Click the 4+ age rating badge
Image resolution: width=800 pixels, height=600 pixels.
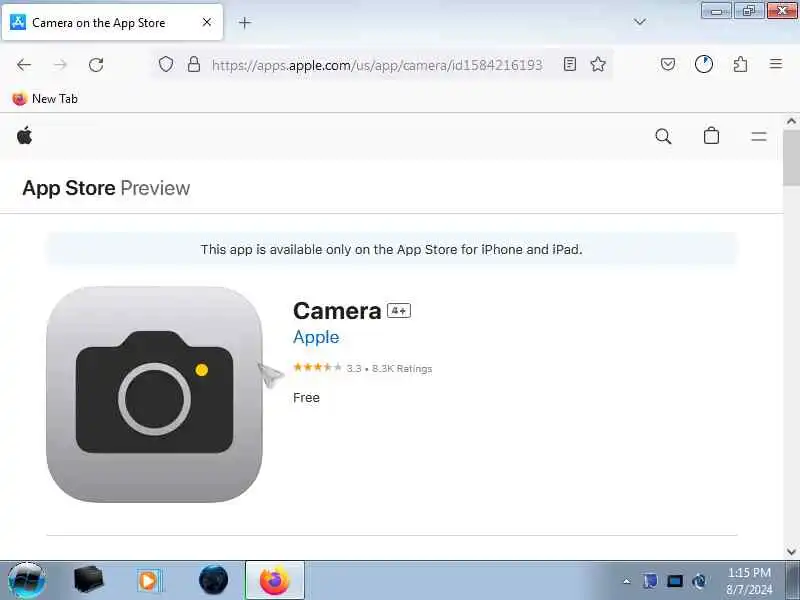click(x=399, y=310)
